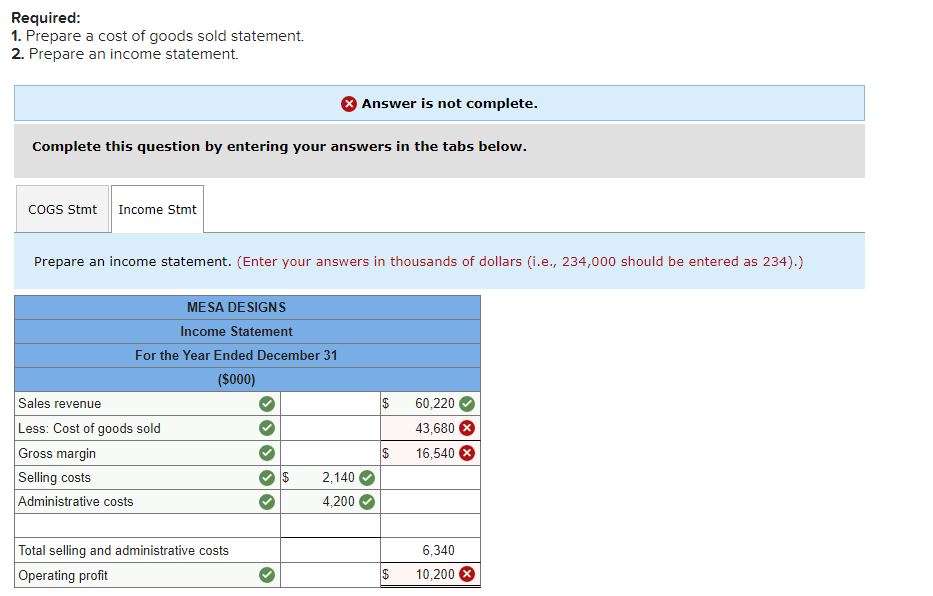Click the red X beside the 43,680 value
Screen dimensions: 933x596
point(467,428)
